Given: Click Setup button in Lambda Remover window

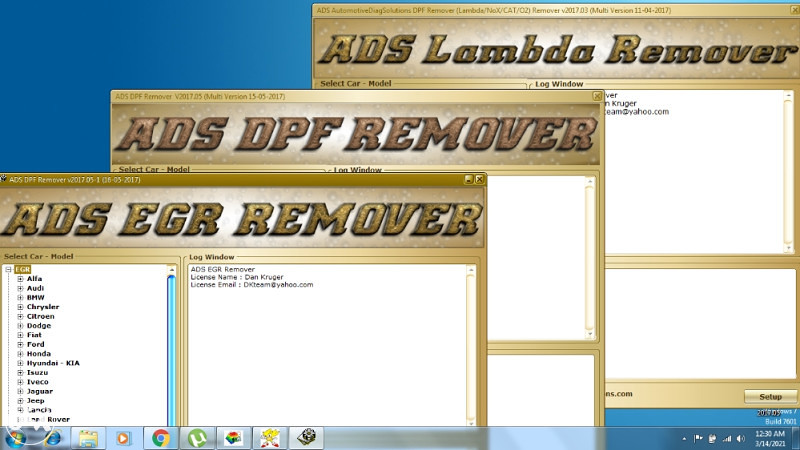Looking at the screenshot, I should pyautogui.click(x=770, y=396).
